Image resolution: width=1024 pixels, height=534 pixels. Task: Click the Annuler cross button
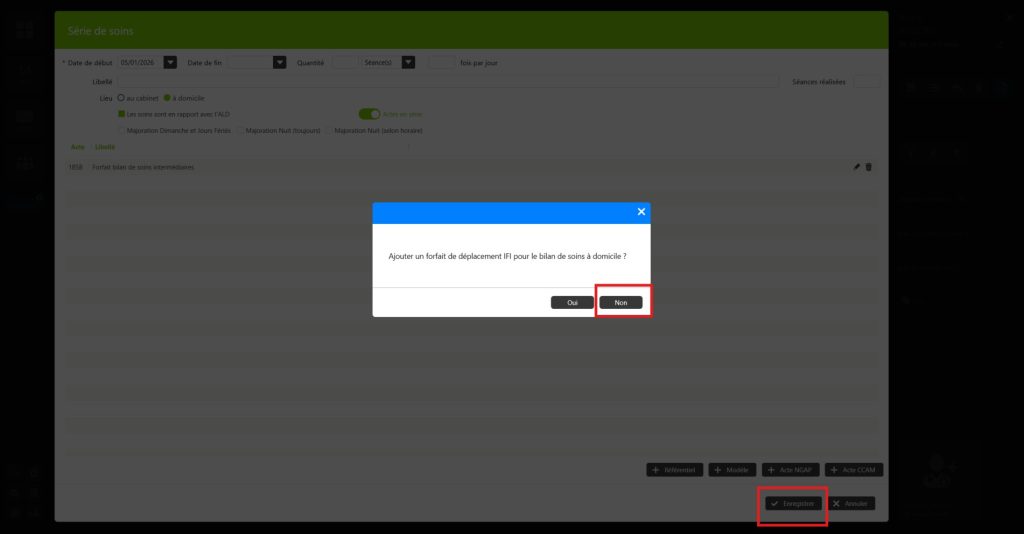850,503
